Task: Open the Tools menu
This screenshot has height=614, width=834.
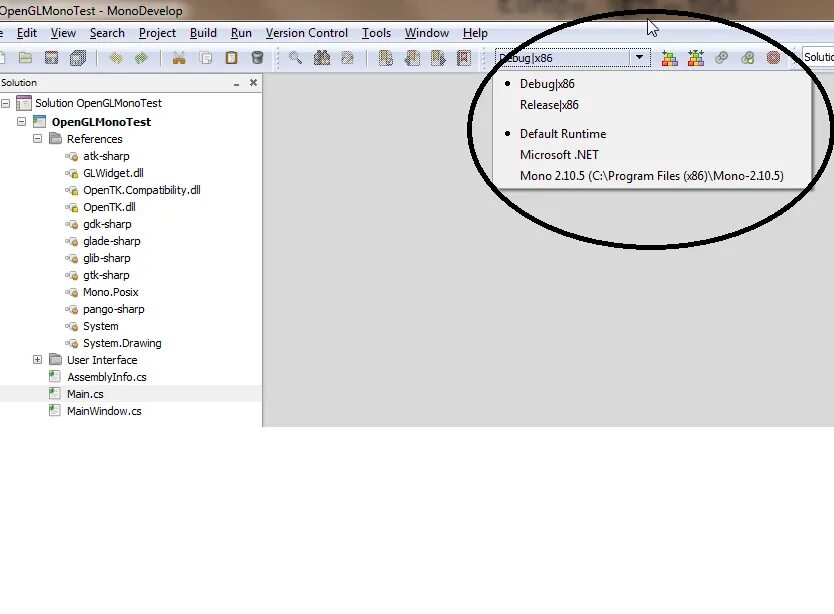Action: click(376, 33)
